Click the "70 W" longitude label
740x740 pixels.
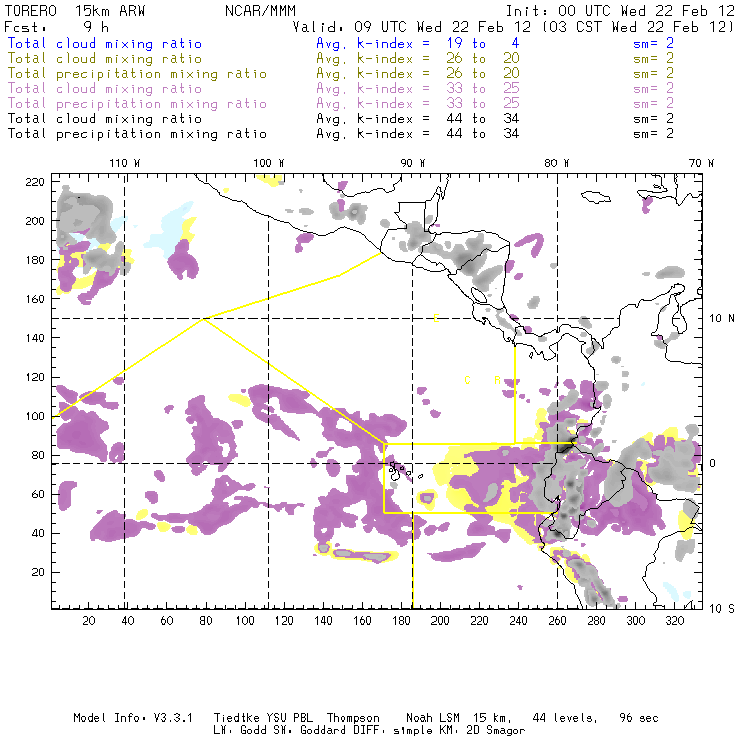tap(701, 163)
